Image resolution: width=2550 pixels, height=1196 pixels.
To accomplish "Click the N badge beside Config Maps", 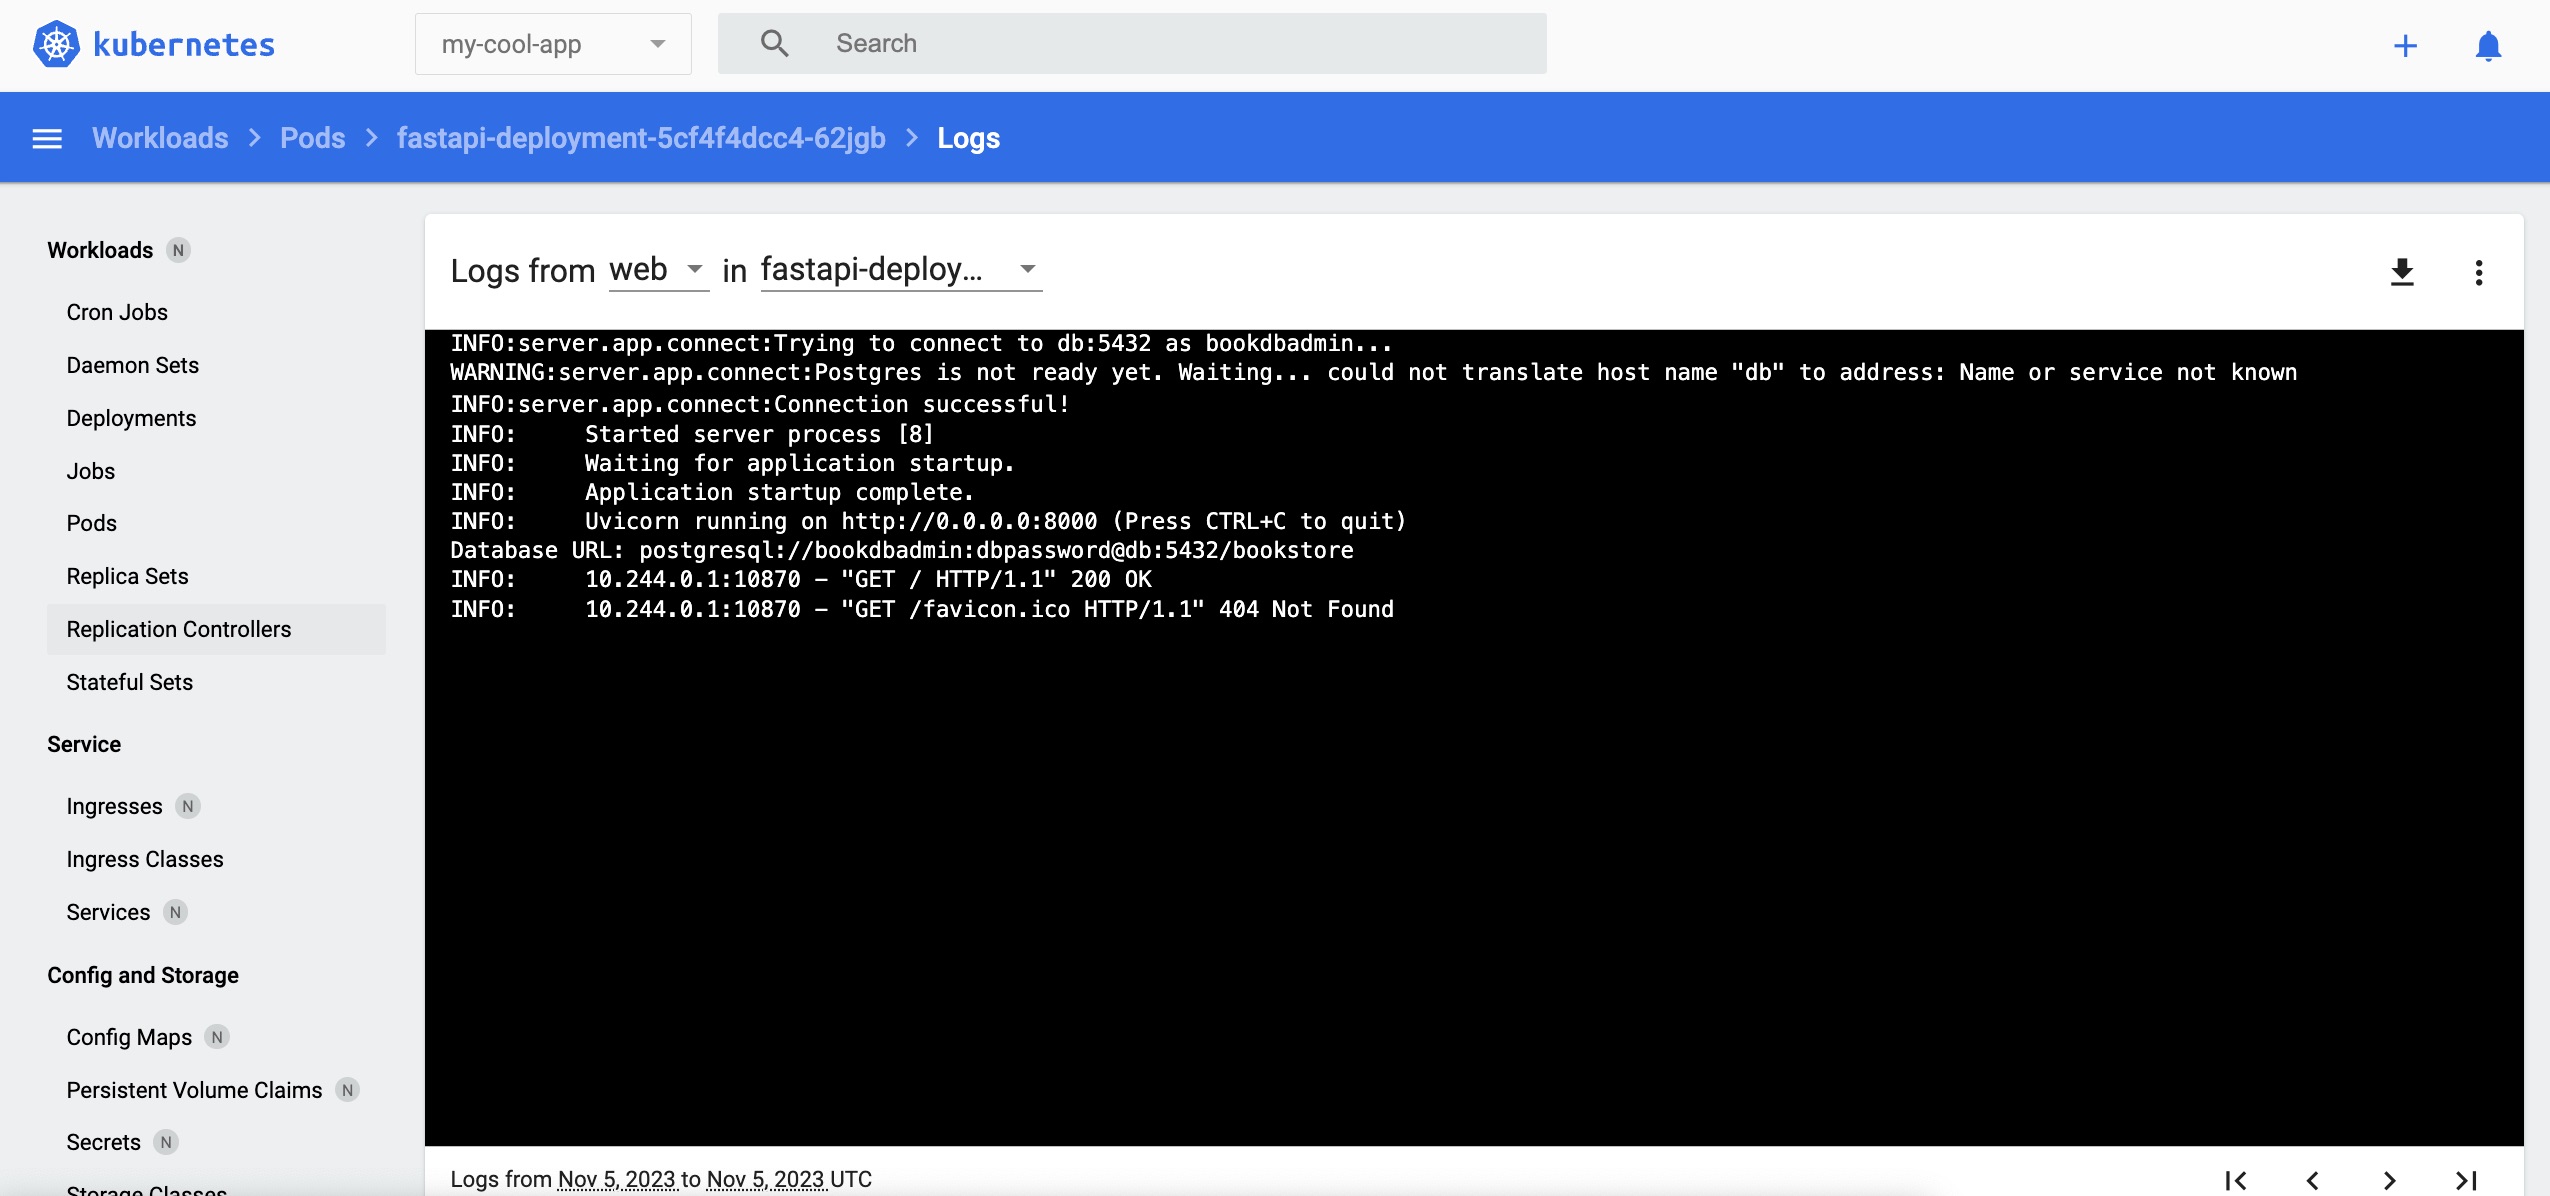I will pos(217,1037).
